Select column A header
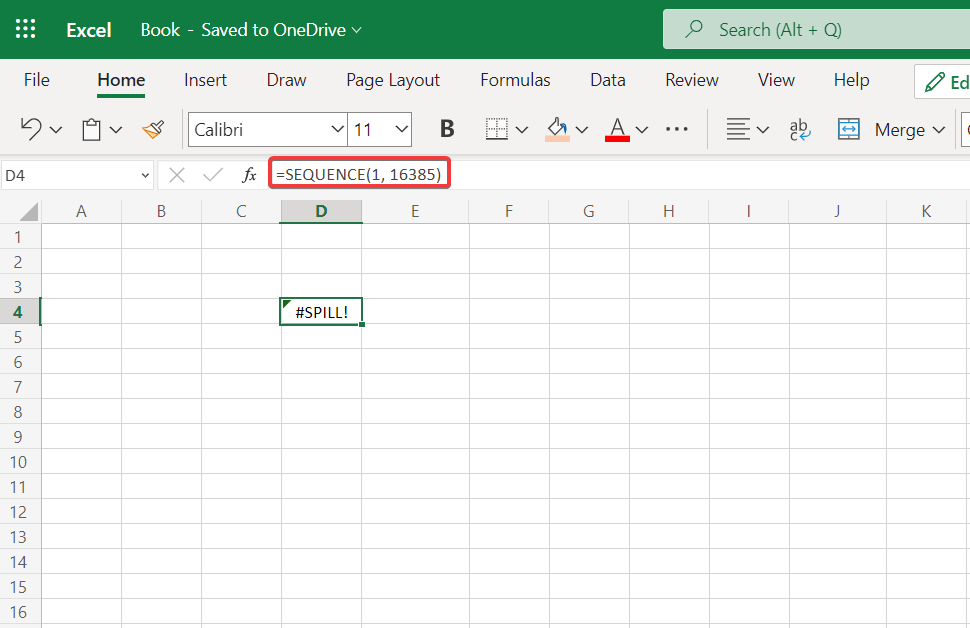This screenshot has height=628, width=970. tap(81, 212)
